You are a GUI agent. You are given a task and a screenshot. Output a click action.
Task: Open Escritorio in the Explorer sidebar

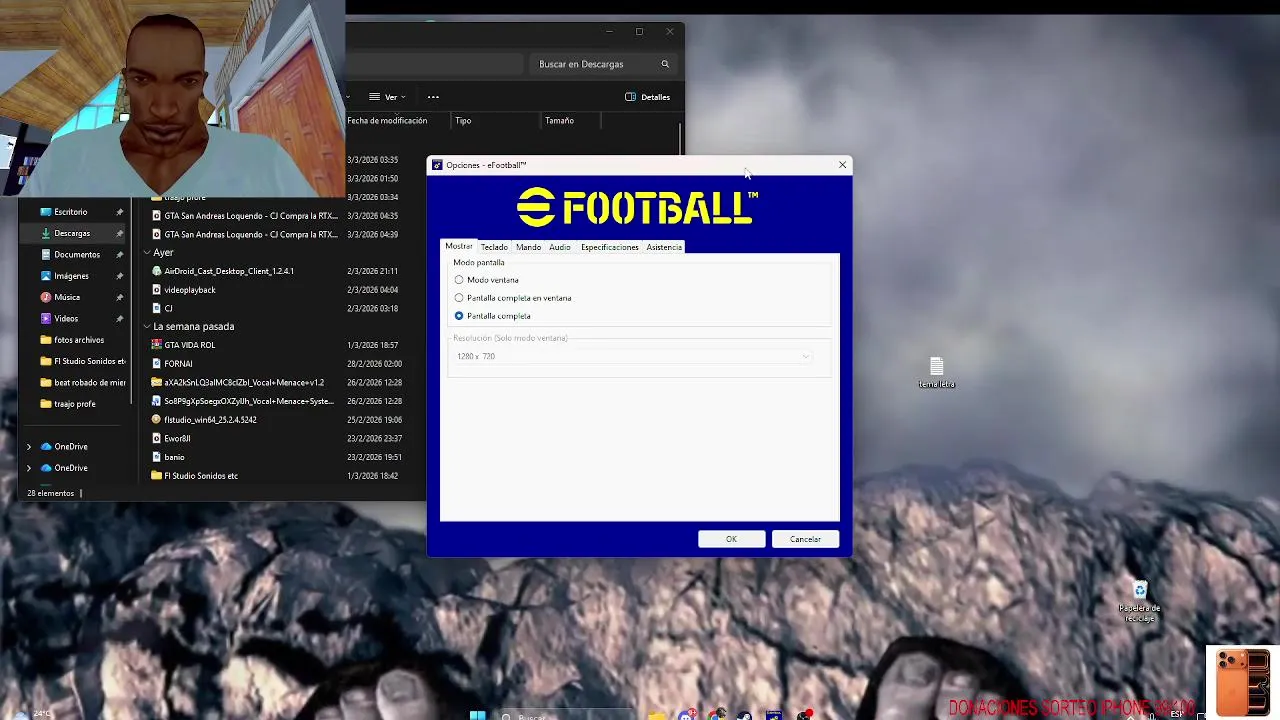click(x=70, y=212)
